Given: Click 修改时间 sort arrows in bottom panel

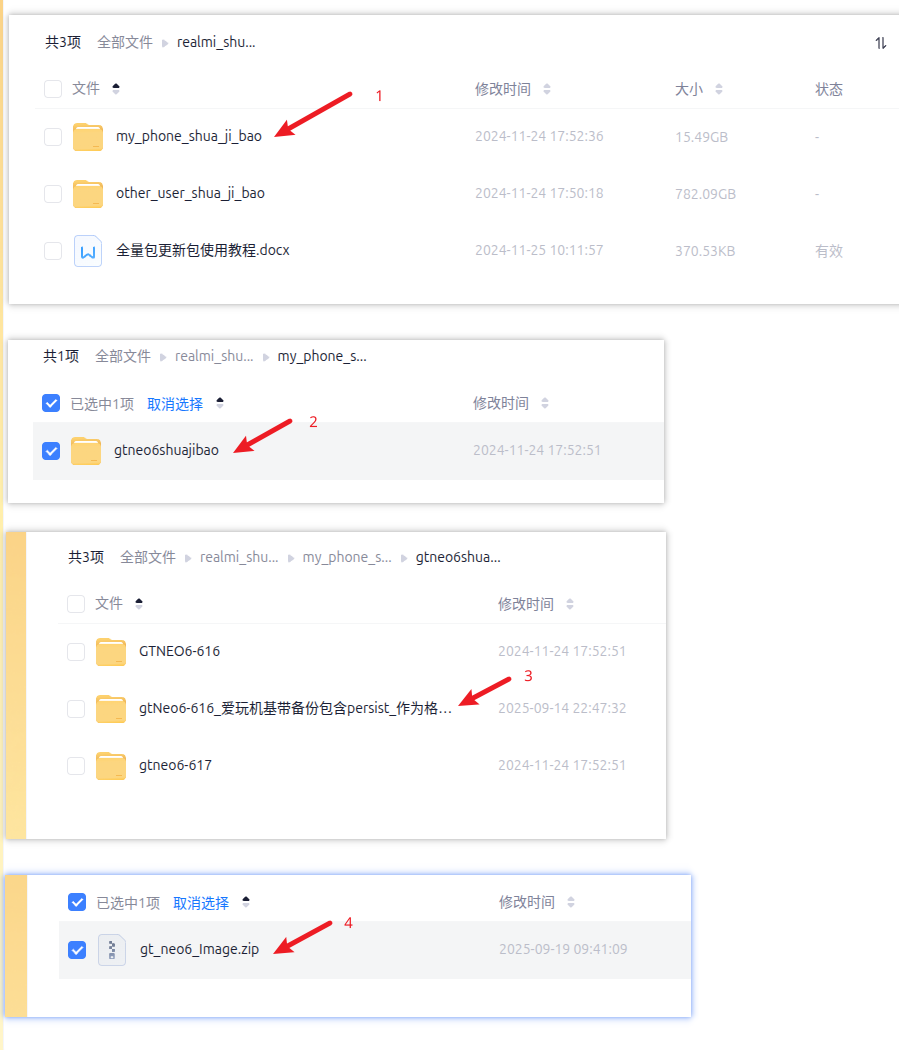Looking at the screenshot, I should click(571, 902).
